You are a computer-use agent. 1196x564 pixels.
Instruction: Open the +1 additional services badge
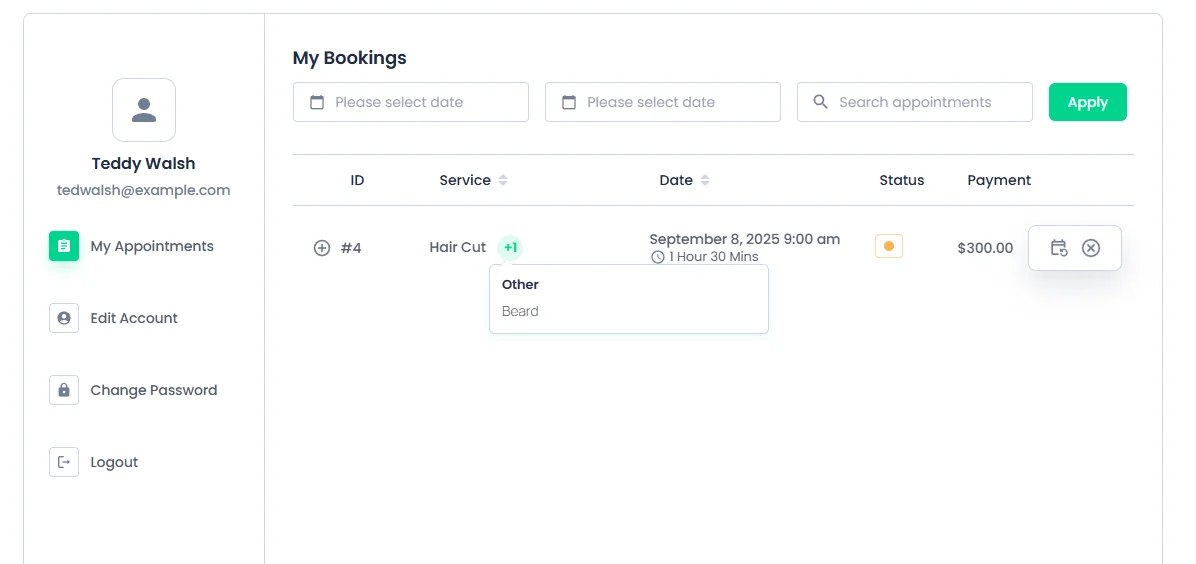510,247
